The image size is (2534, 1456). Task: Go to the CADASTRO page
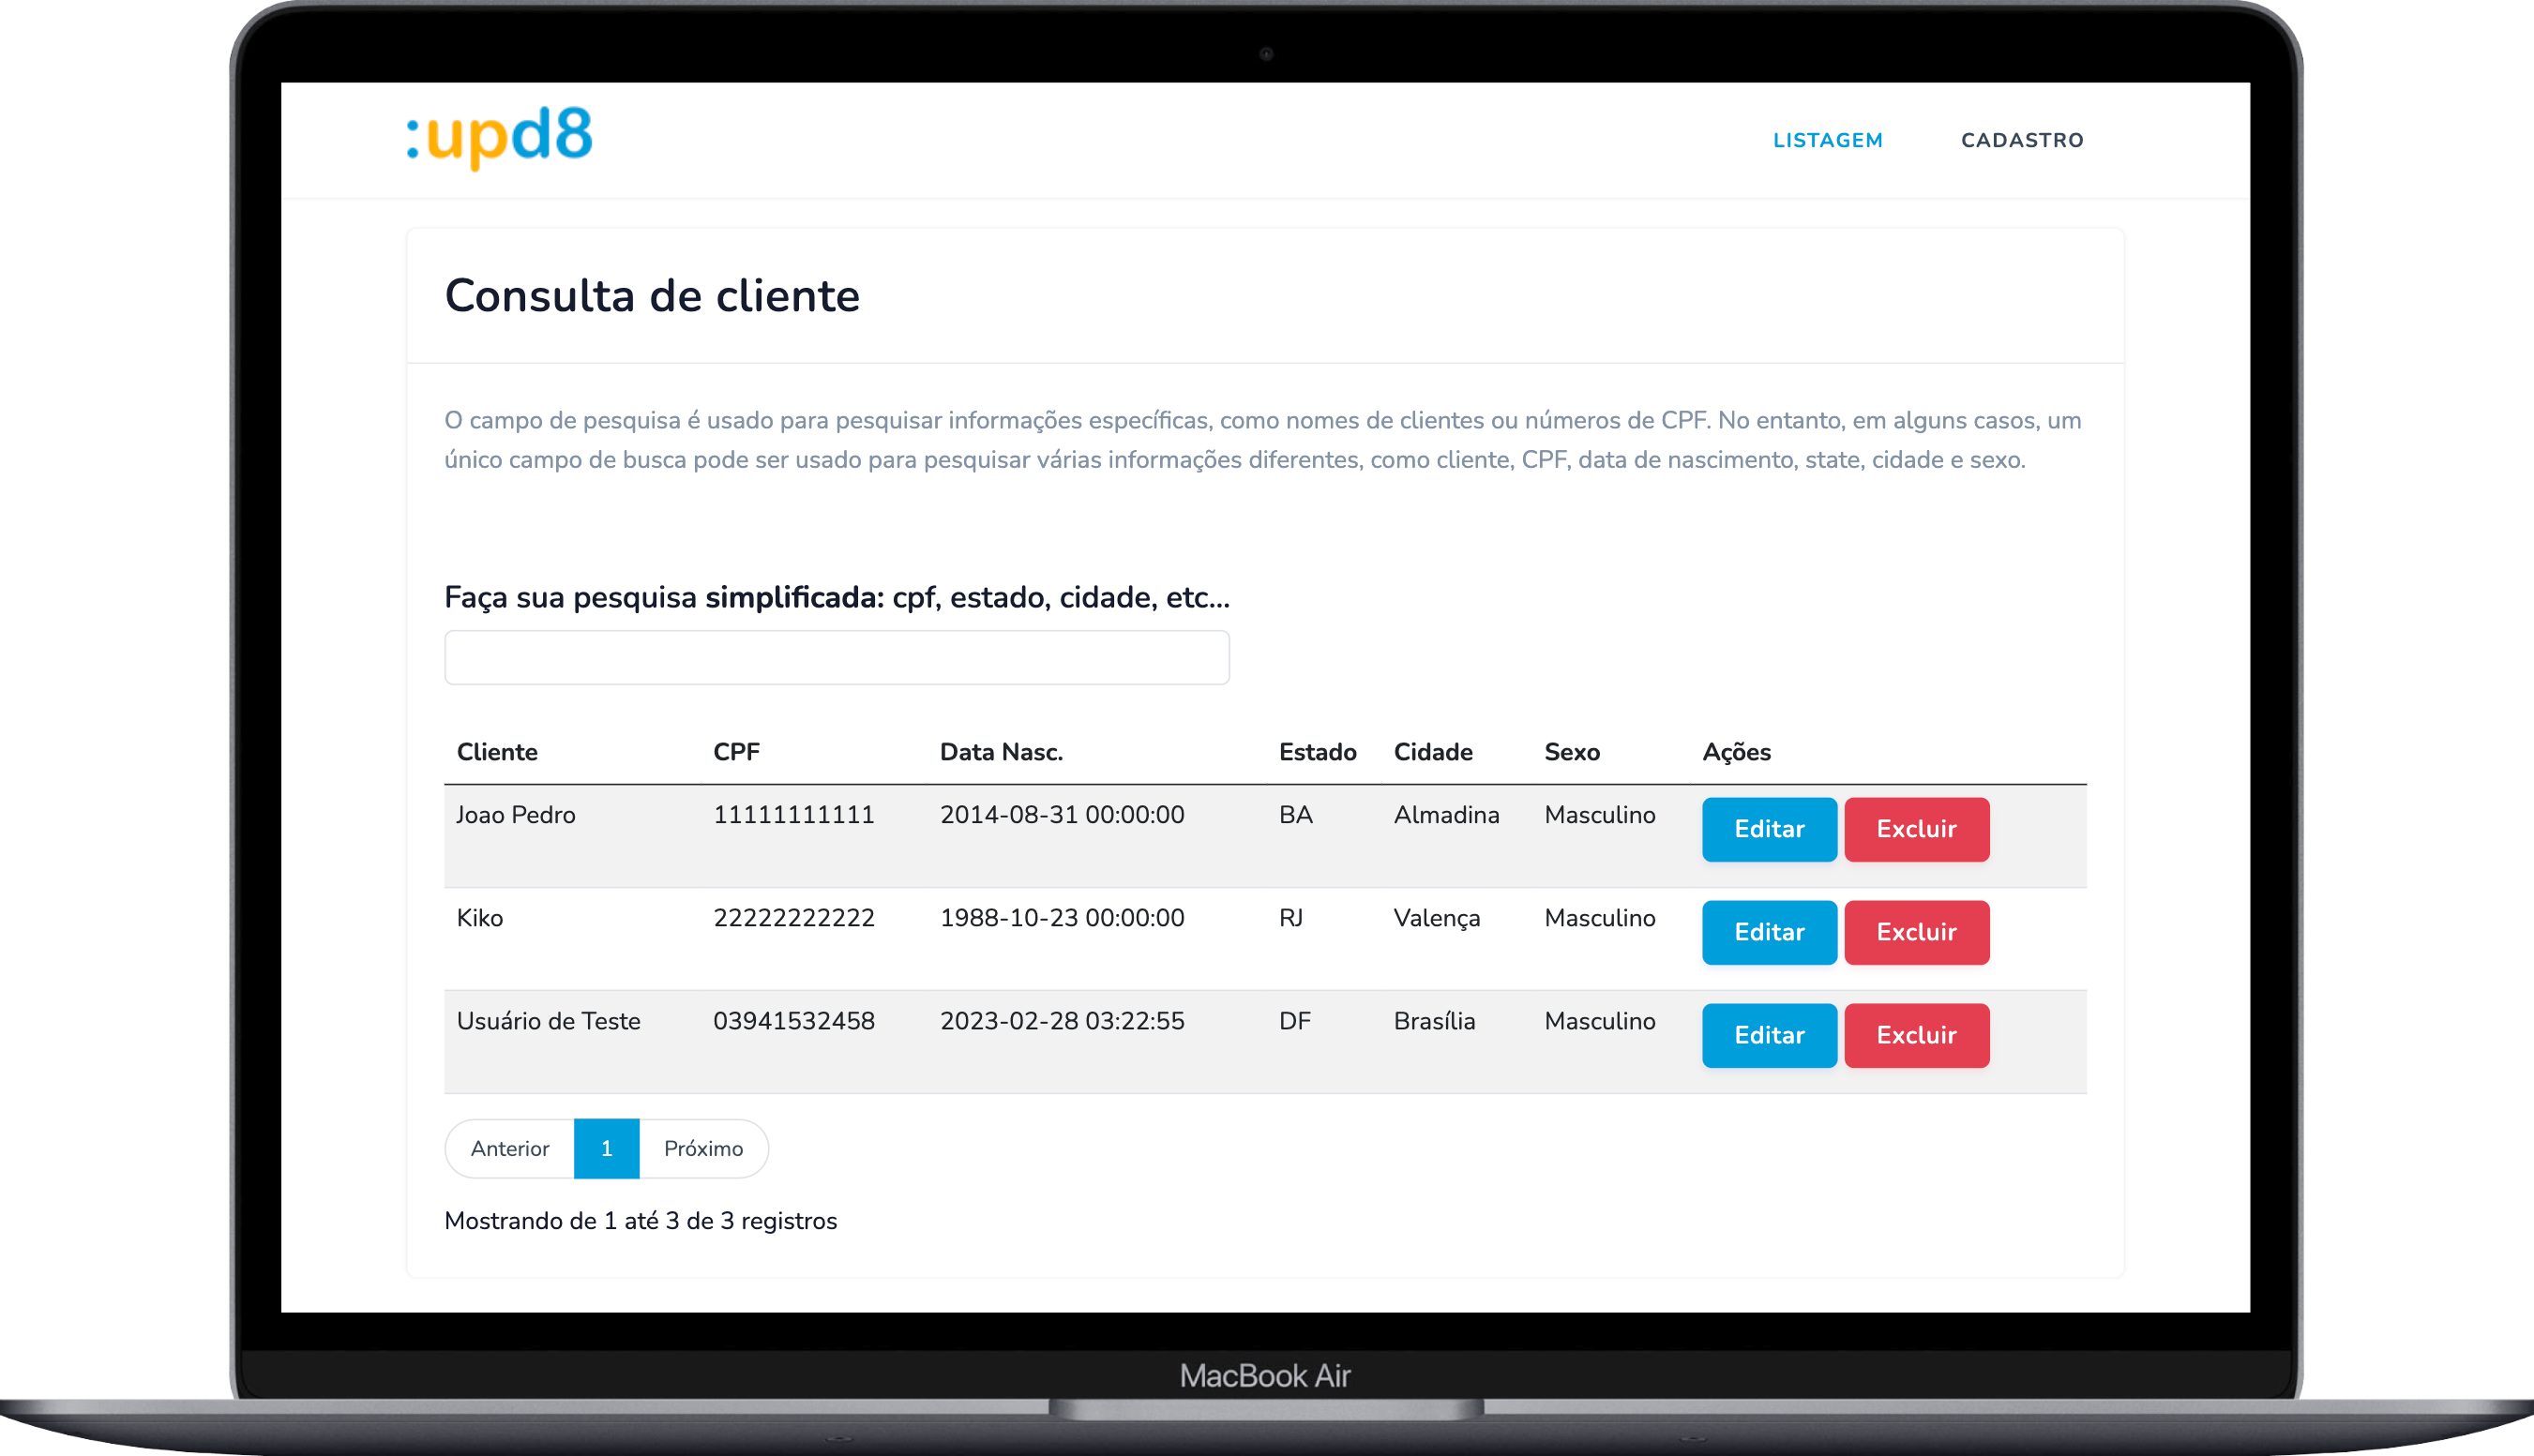2021,140
